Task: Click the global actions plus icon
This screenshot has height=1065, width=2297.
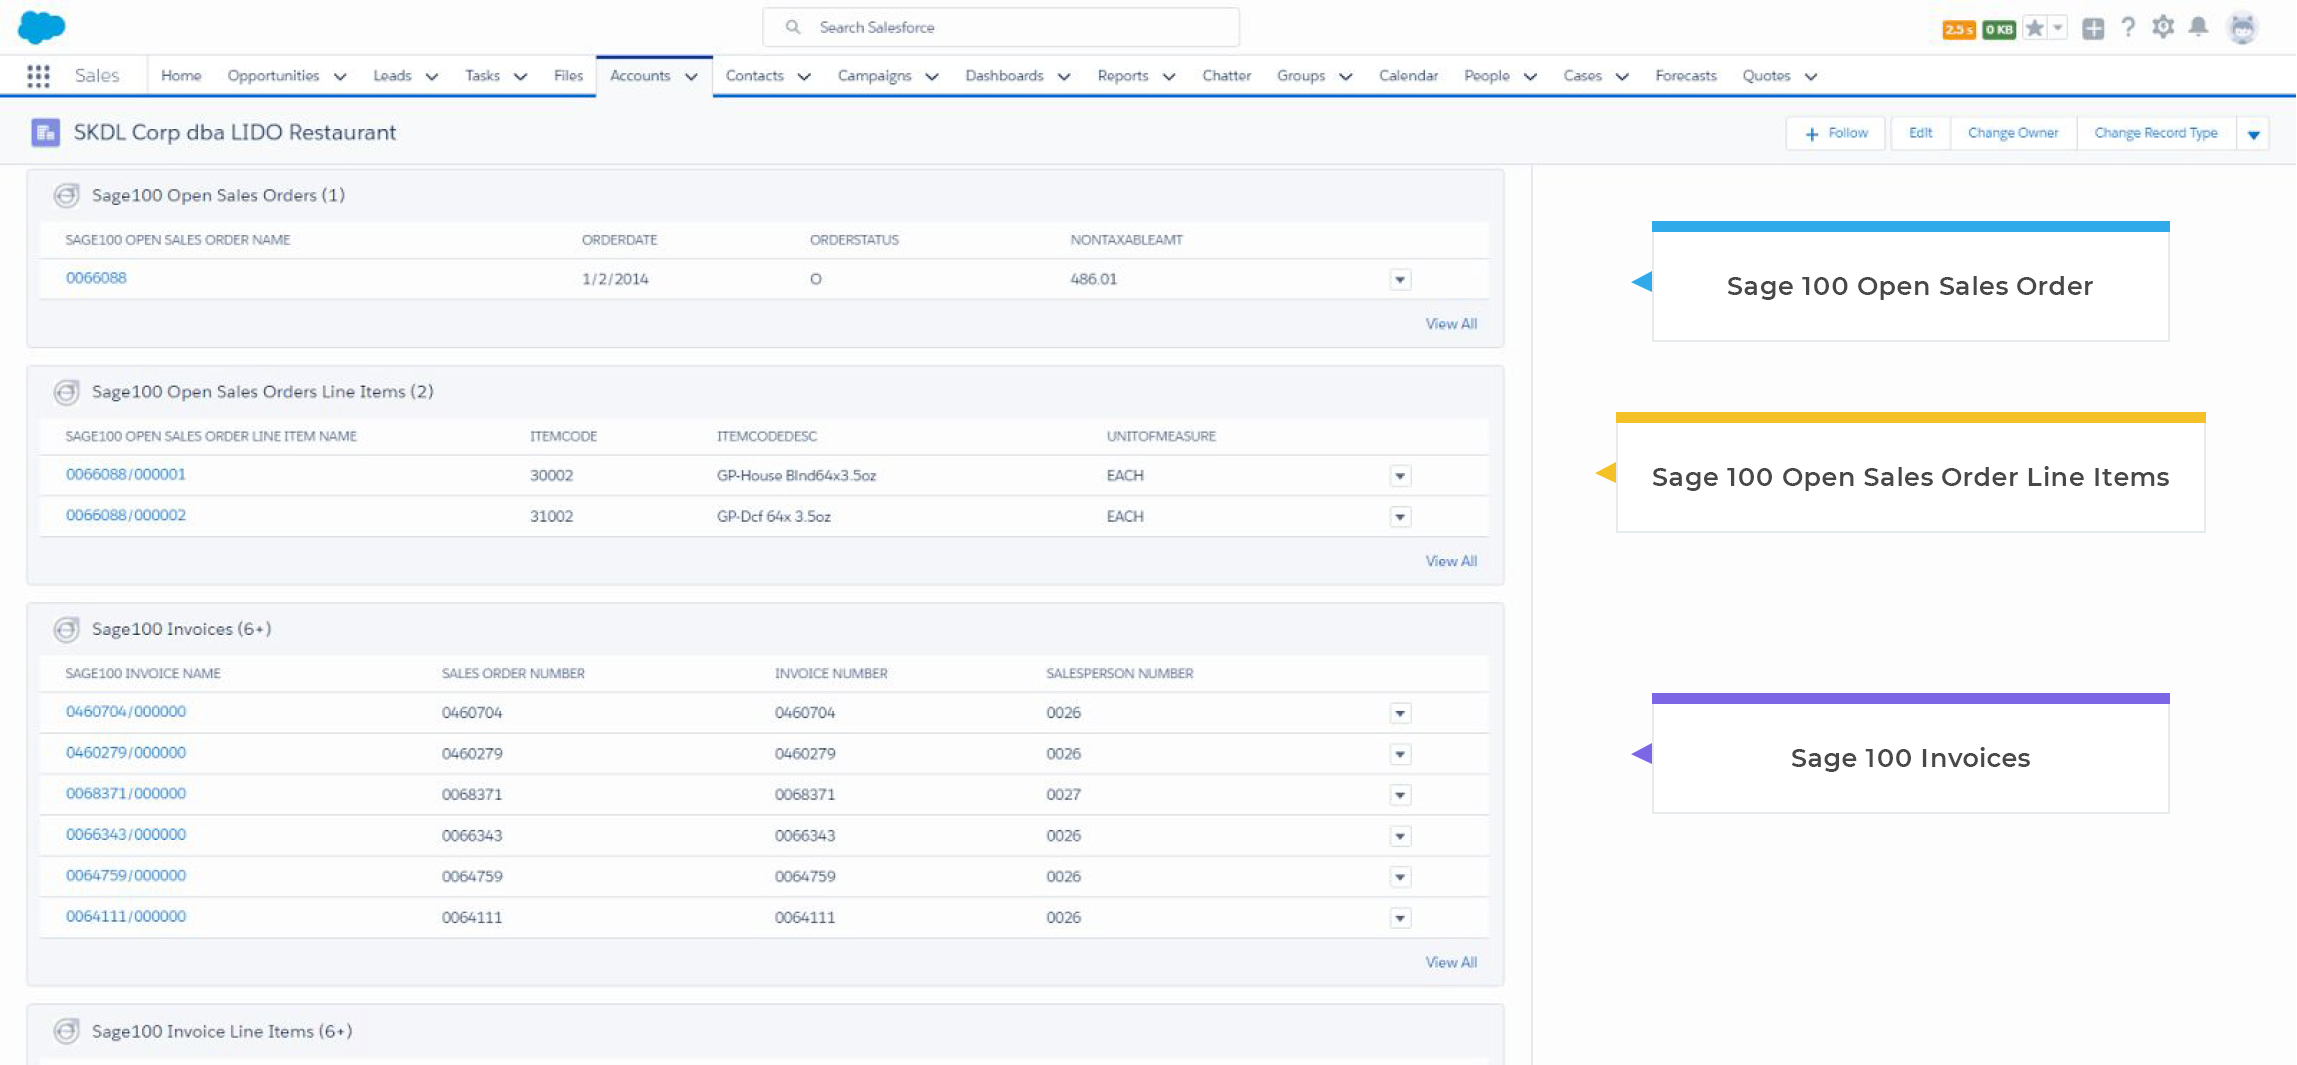Action: (2095, 27)
